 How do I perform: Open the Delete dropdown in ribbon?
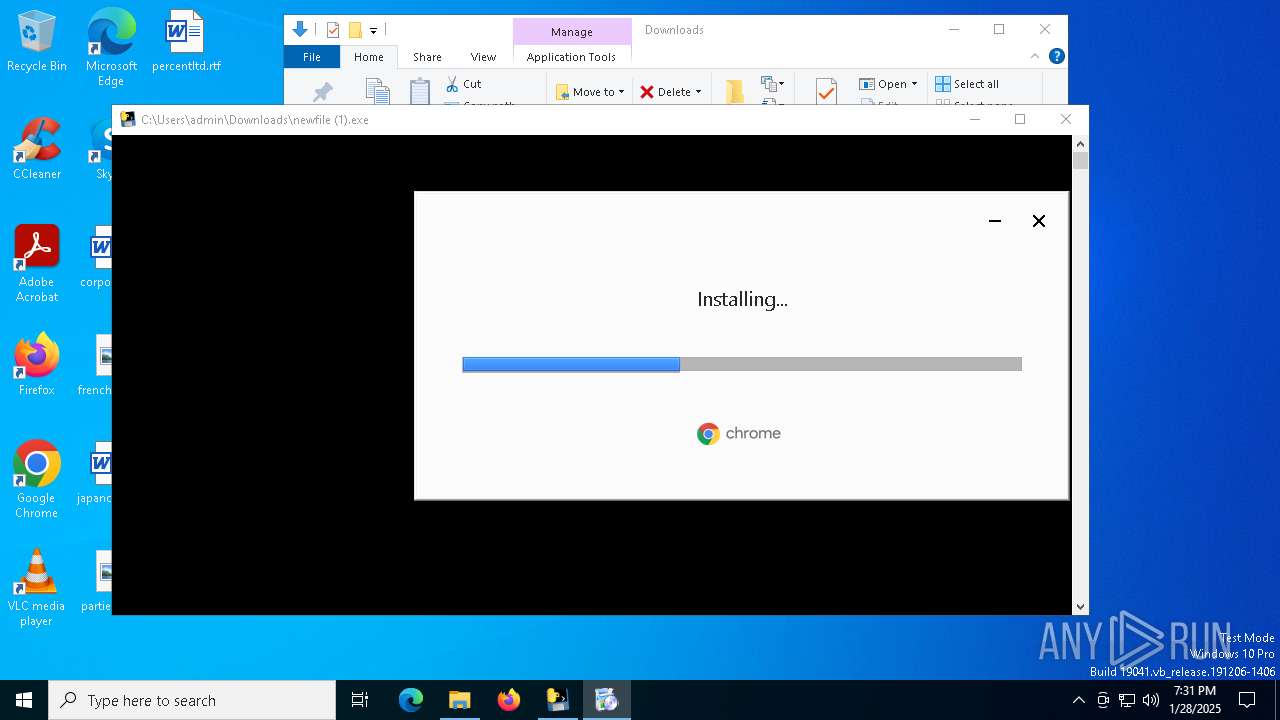tap(671, 92)
